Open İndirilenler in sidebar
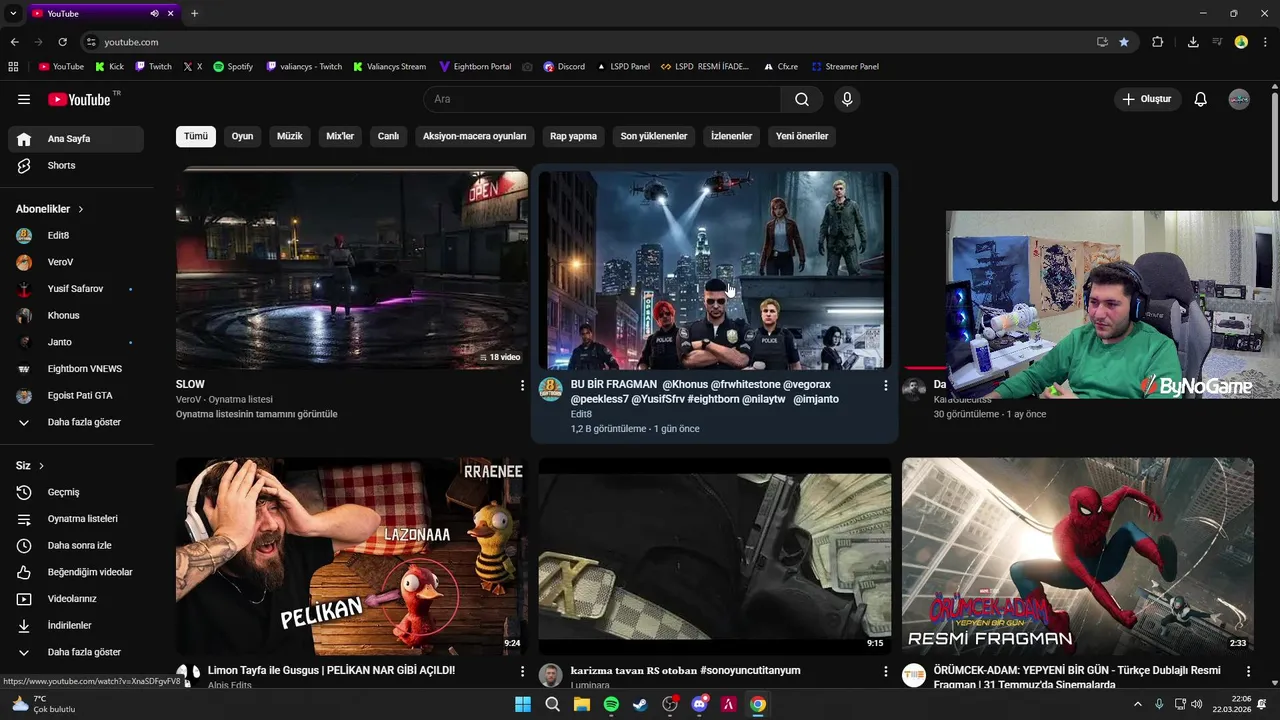This screenshot has height=720, width=1280. 76,625
